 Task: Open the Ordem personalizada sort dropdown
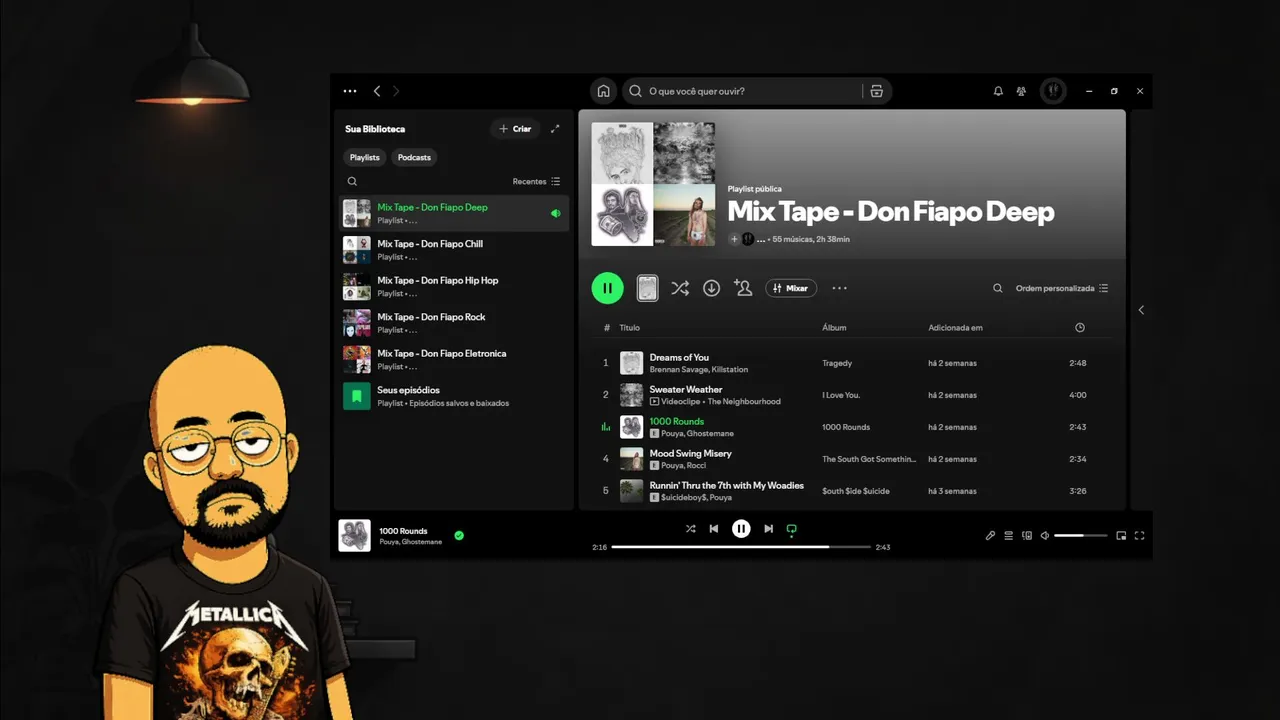1062,288
